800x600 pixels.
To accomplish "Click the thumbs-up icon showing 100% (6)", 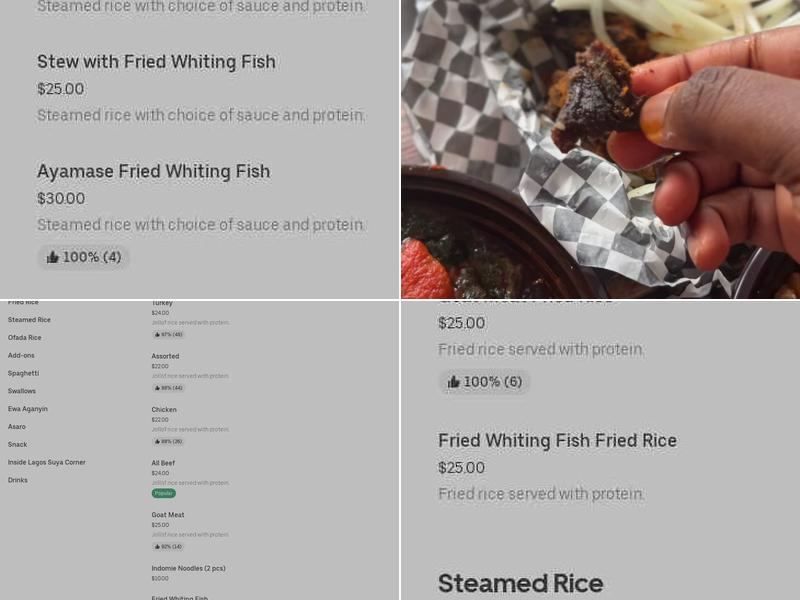I will [454, 382].
